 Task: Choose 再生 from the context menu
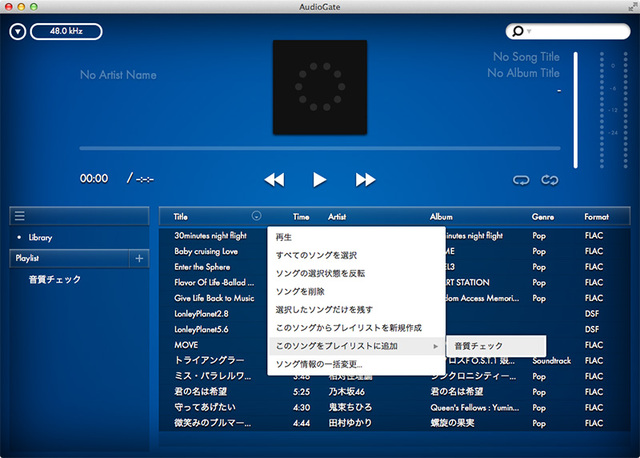pyautogui.click(x=356, y=237)
